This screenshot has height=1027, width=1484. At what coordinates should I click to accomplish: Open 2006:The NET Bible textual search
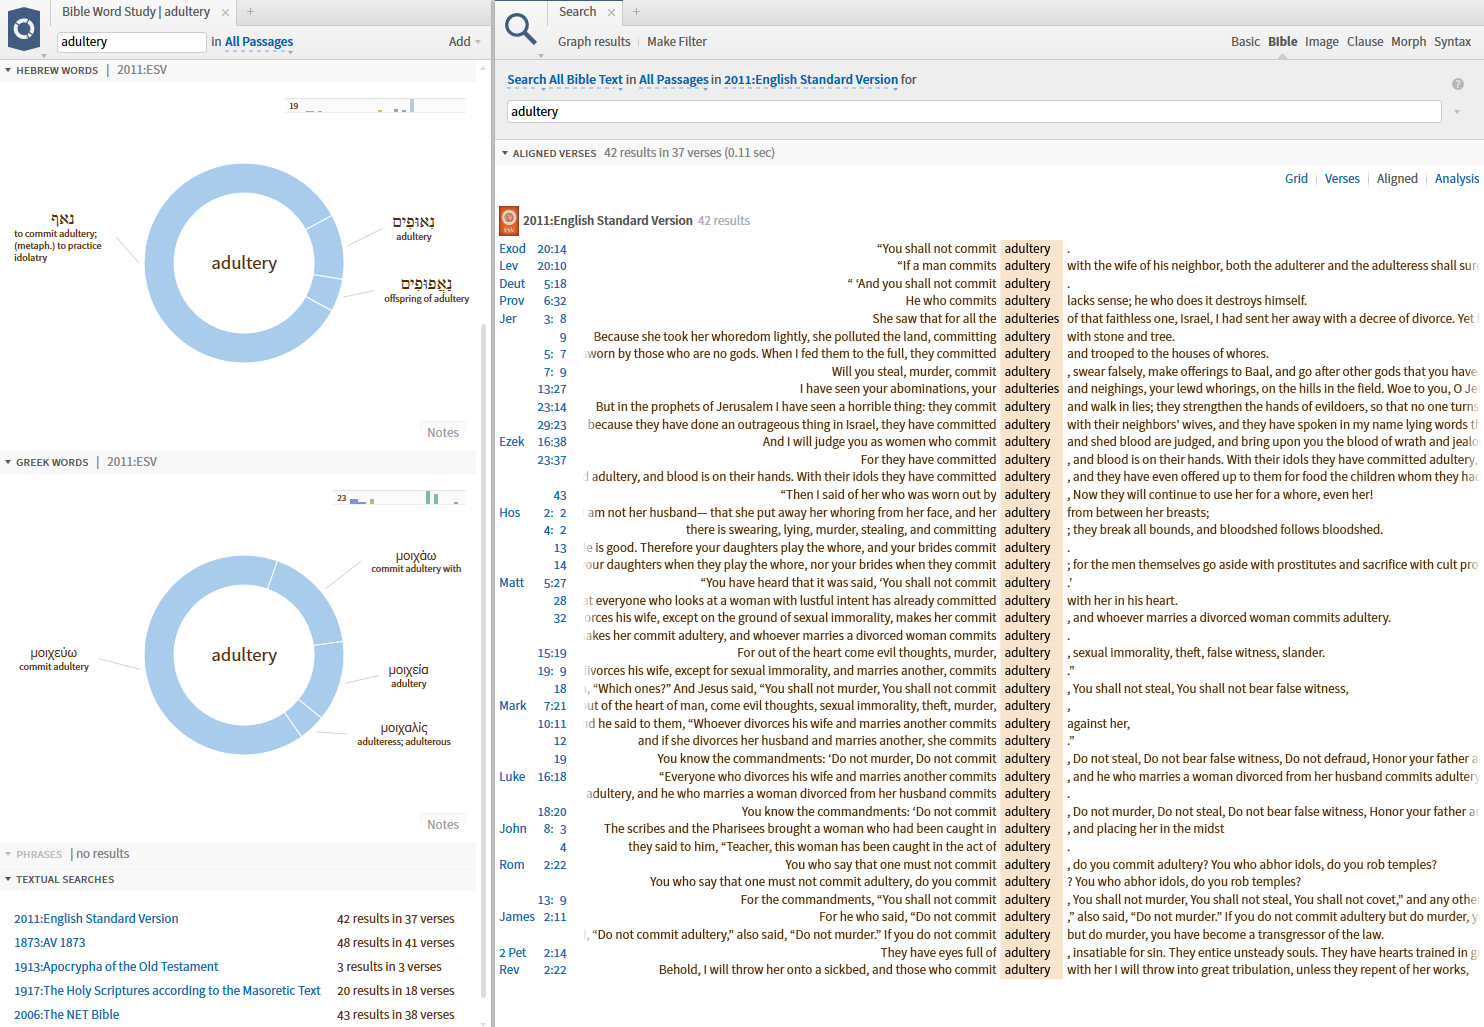point(67,1015)
